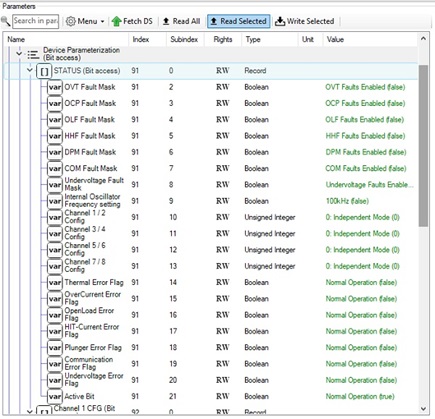This screenshot has height=419, width=435.
Task: Click the Write Selected download icon
Action: click(x=280, y=21)
